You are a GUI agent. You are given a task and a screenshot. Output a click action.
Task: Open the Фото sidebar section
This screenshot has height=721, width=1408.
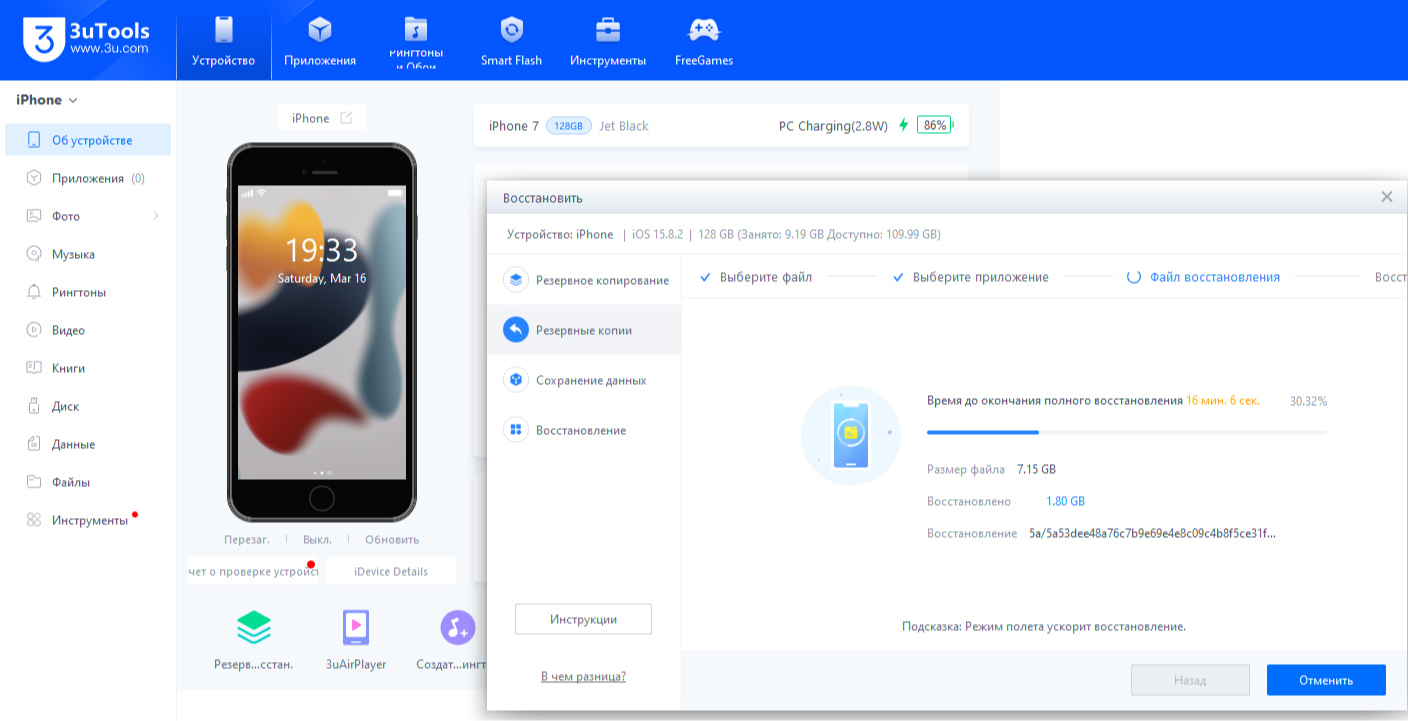click(88, 216)
